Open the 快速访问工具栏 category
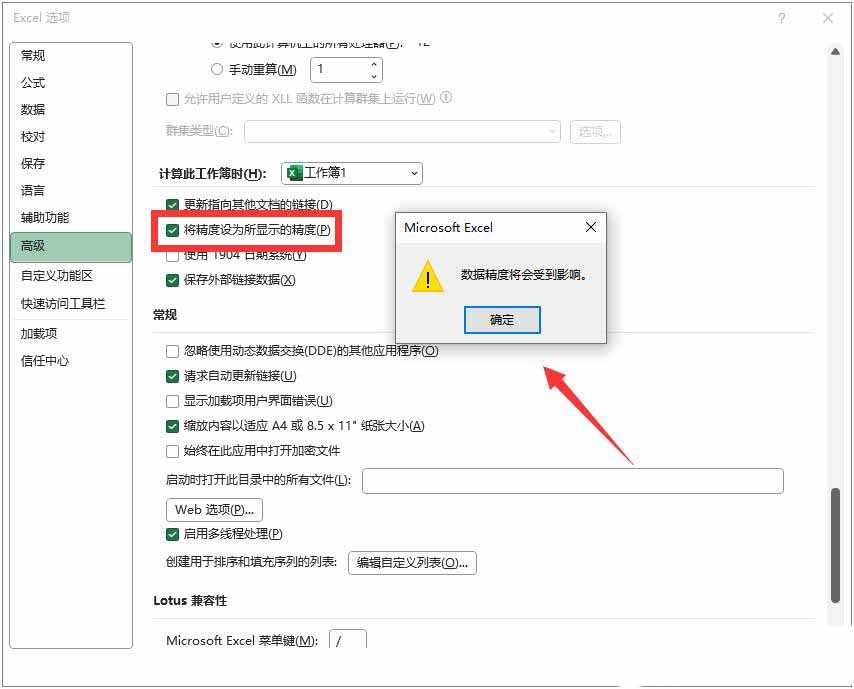Viewport: 854px width, 689px height. [71, 304]
